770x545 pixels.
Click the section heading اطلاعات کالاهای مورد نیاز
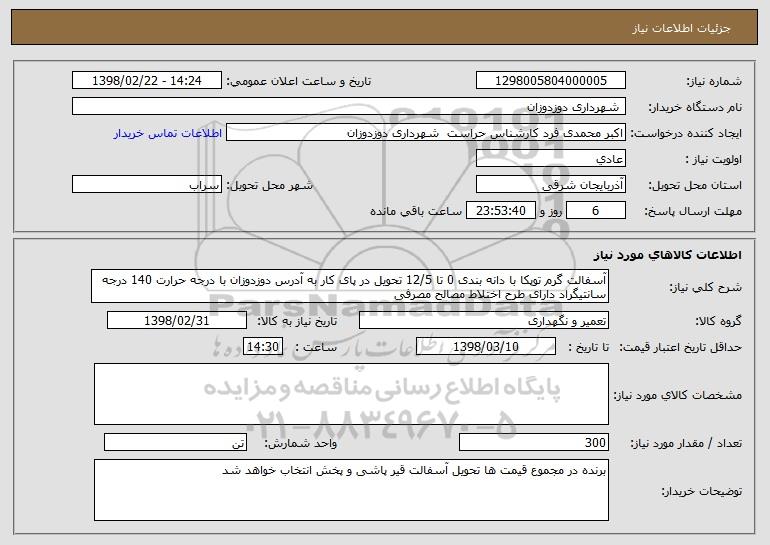(x=667, y=255)
